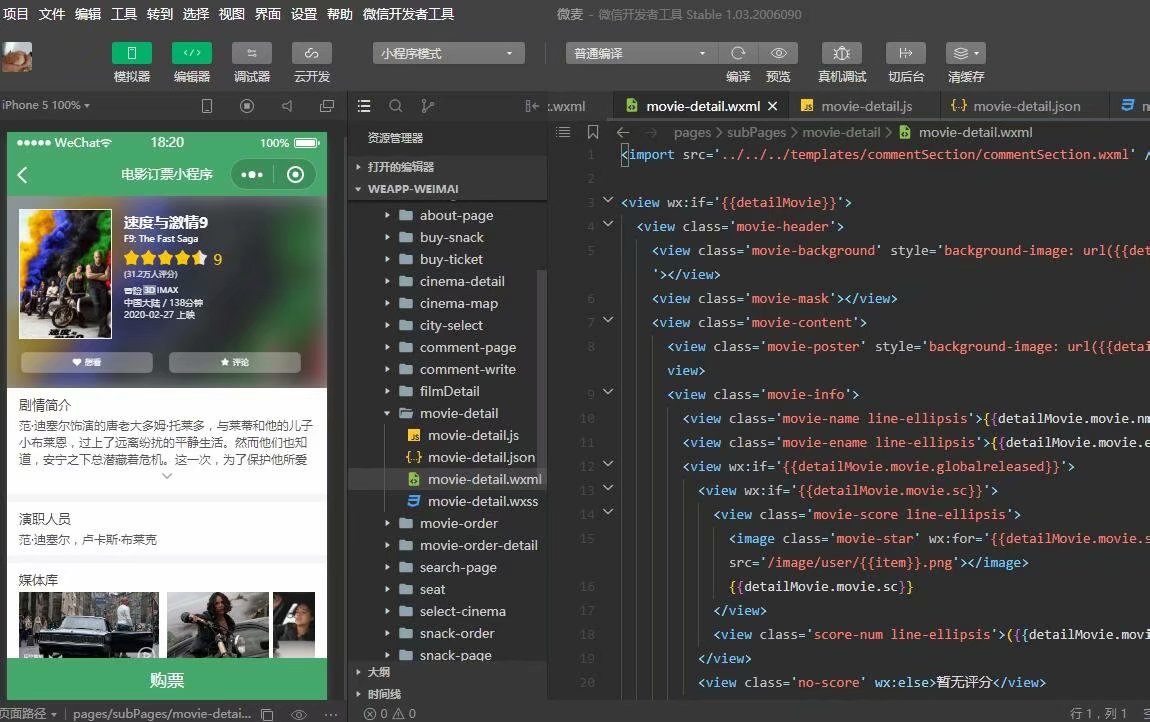Click the editor outline lines icon

(x=563, y=132)
